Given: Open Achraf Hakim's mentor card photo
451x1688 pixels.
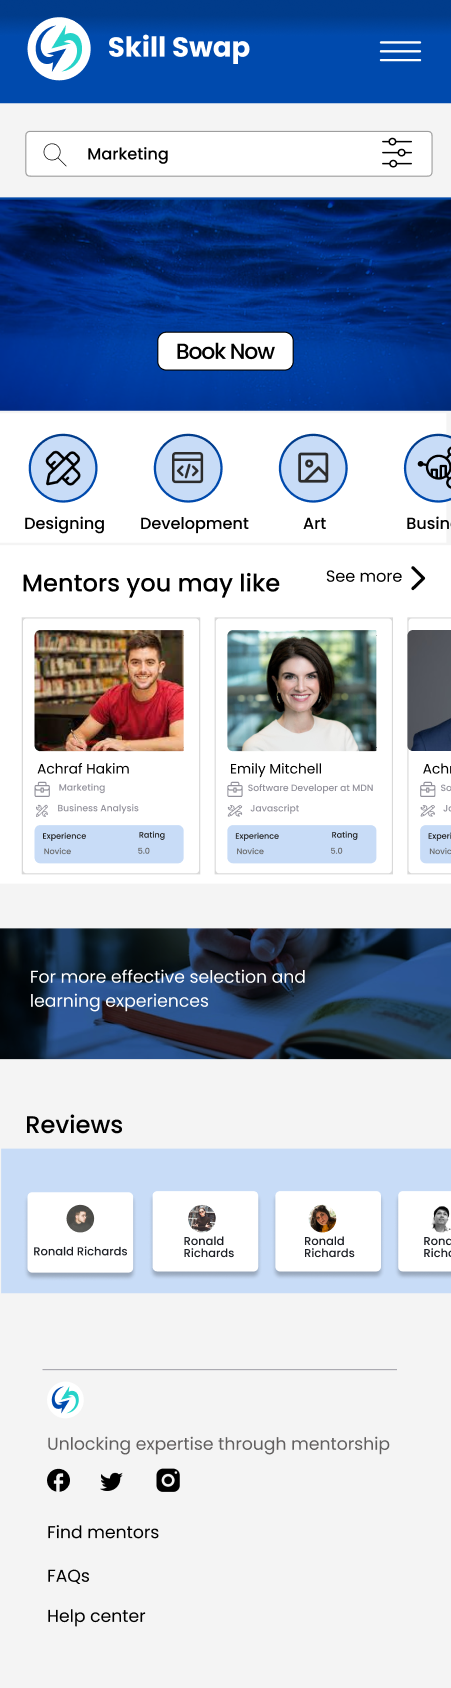Looking at the screenshot, I should (x=109, y=690).
